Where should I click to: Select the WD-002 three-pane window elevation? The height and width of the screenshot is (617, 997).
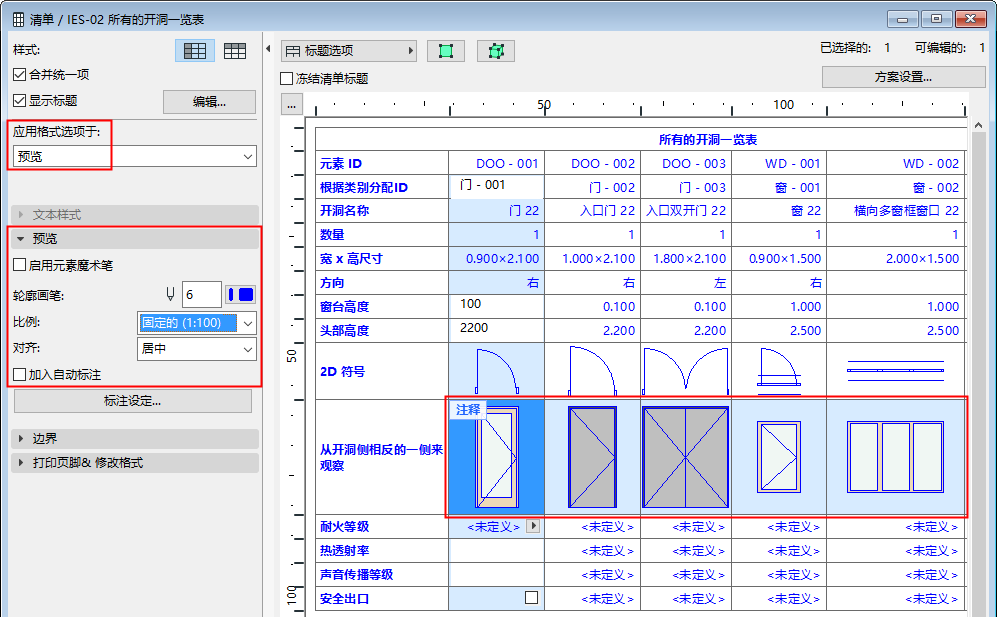(x=896, y=457)
